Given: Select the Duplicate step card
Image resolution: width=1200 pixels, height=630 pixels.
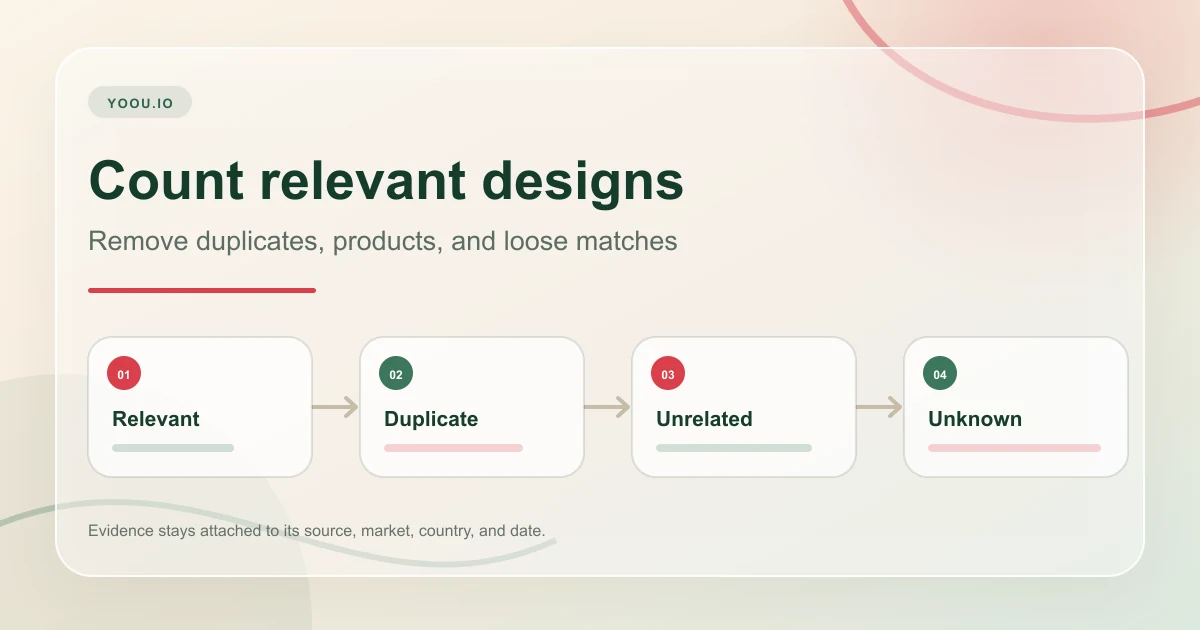Looking at the screenshot, I should (472, 406).
